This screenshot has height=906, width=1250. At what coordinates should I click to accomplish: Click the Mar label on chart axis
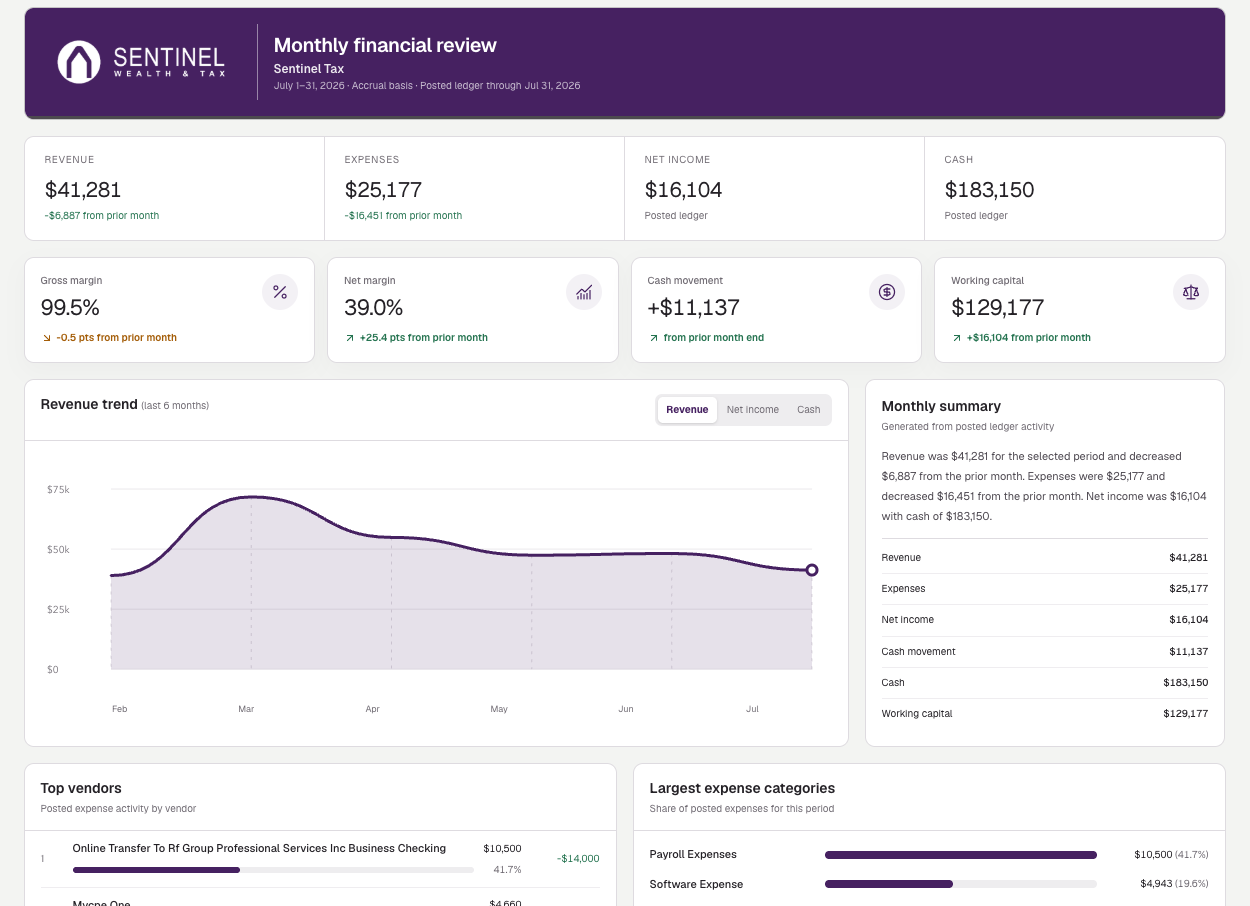coord(246,709)
